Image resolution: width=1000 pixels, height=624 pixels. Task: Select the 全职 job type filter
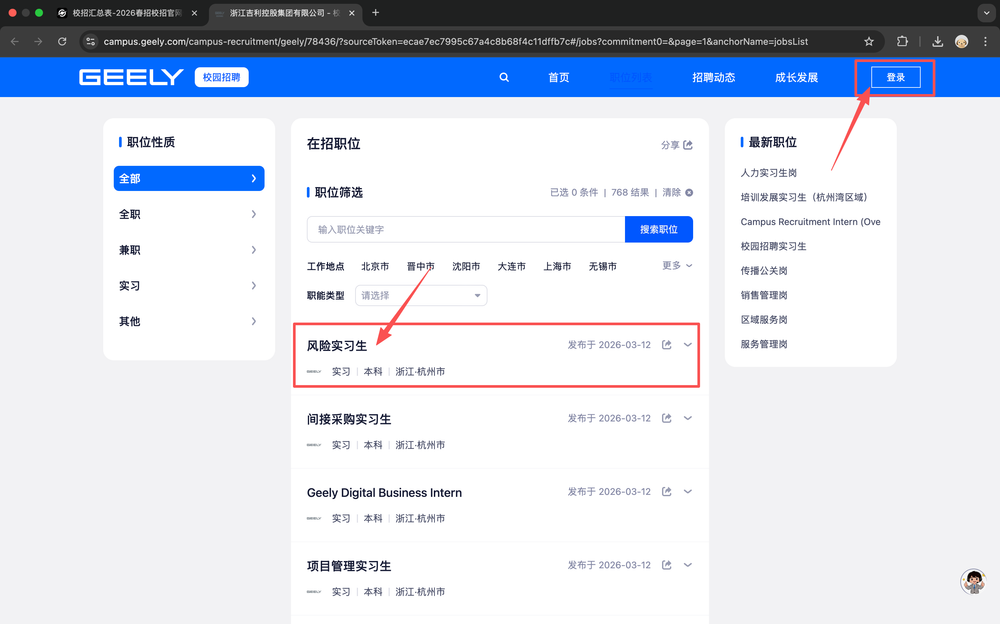coord(188,214)
